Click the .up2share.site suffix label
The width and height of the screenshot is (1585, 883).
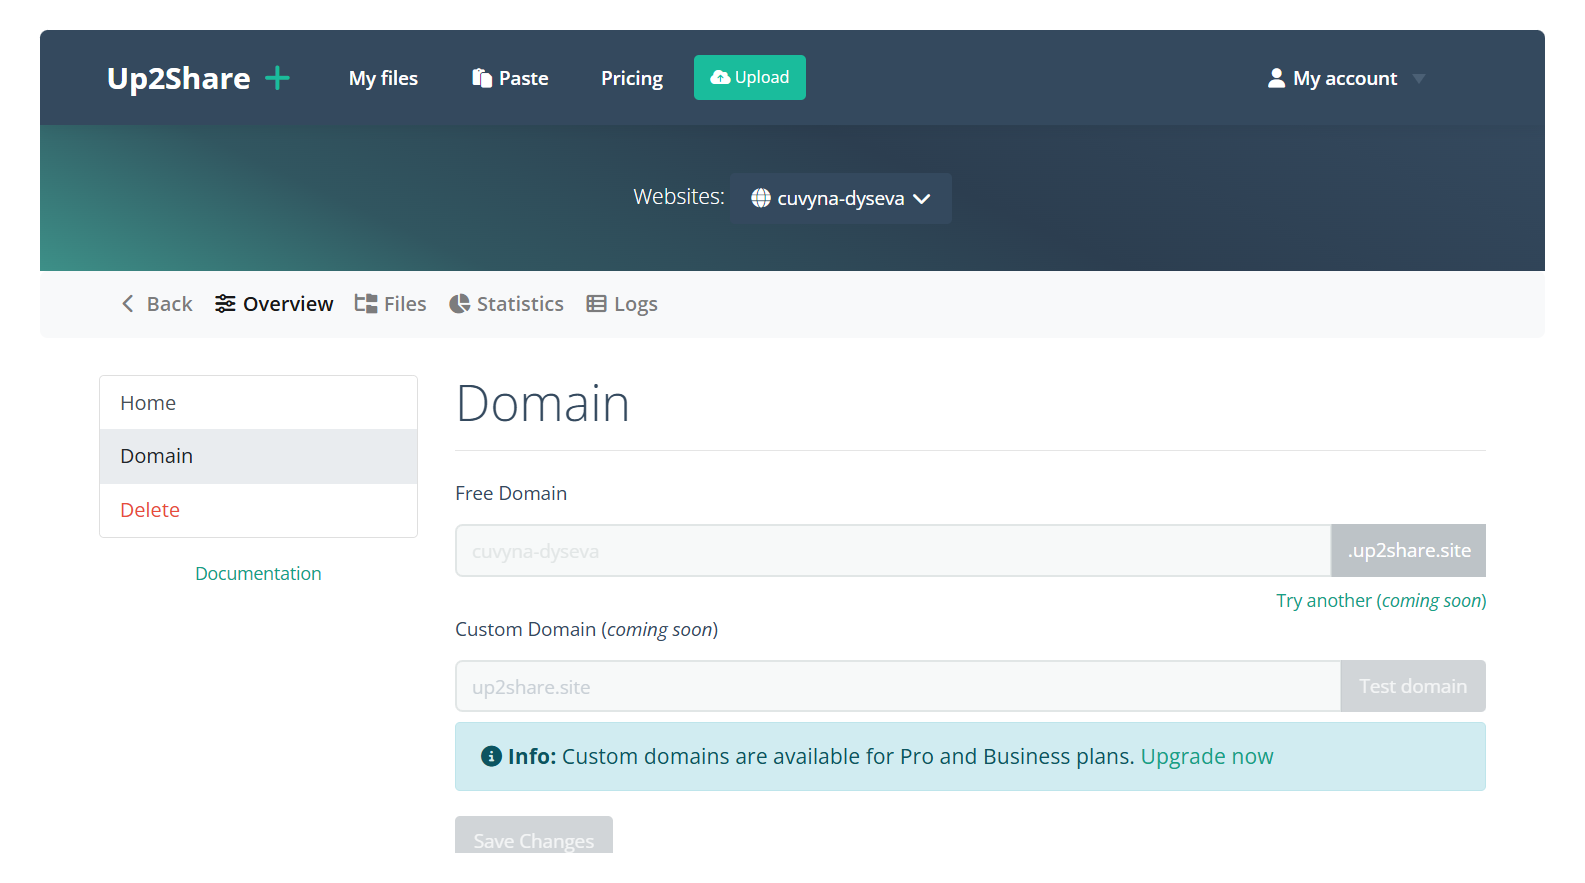click(1409, 551)
